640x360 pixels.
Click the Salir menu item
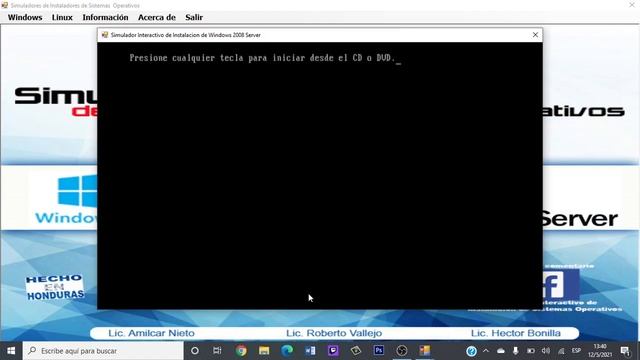click(x=194, y=18)
